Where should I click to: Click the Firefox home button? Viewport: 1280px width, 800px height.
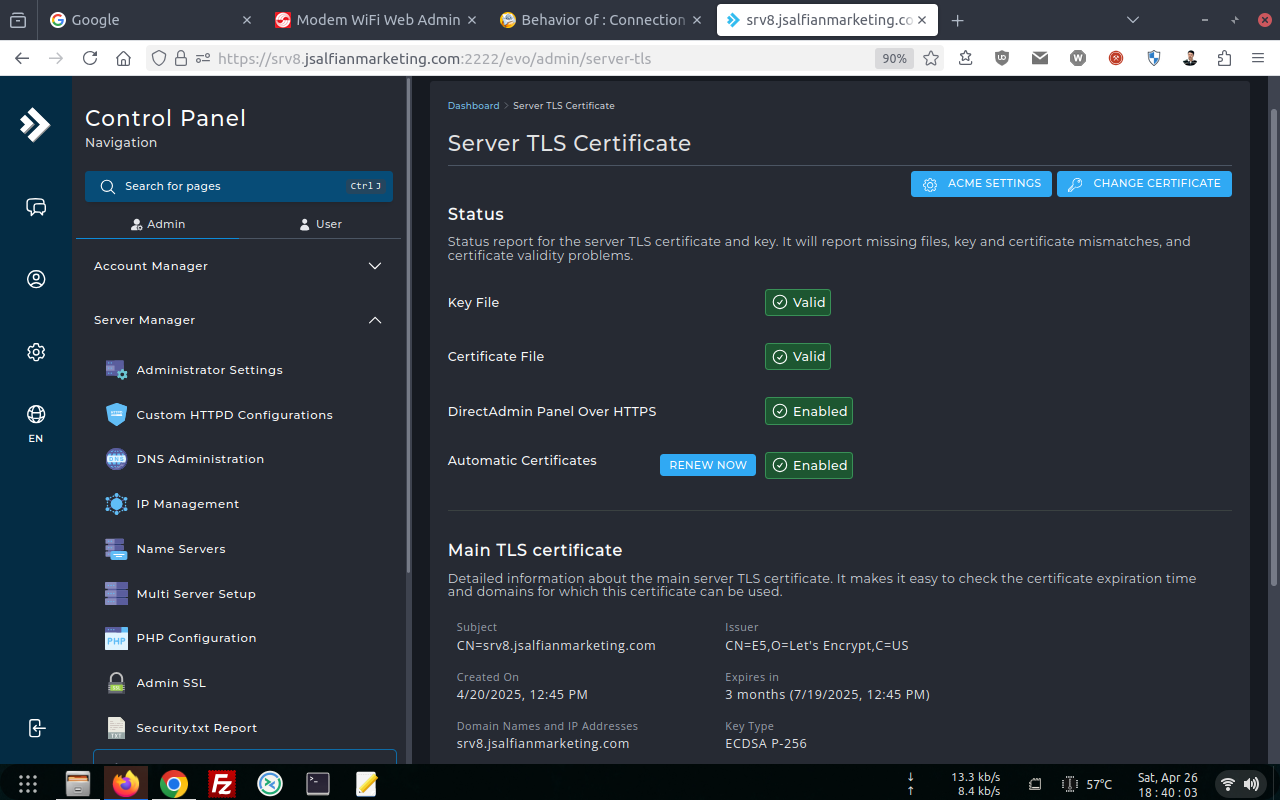tap(123, 58)
